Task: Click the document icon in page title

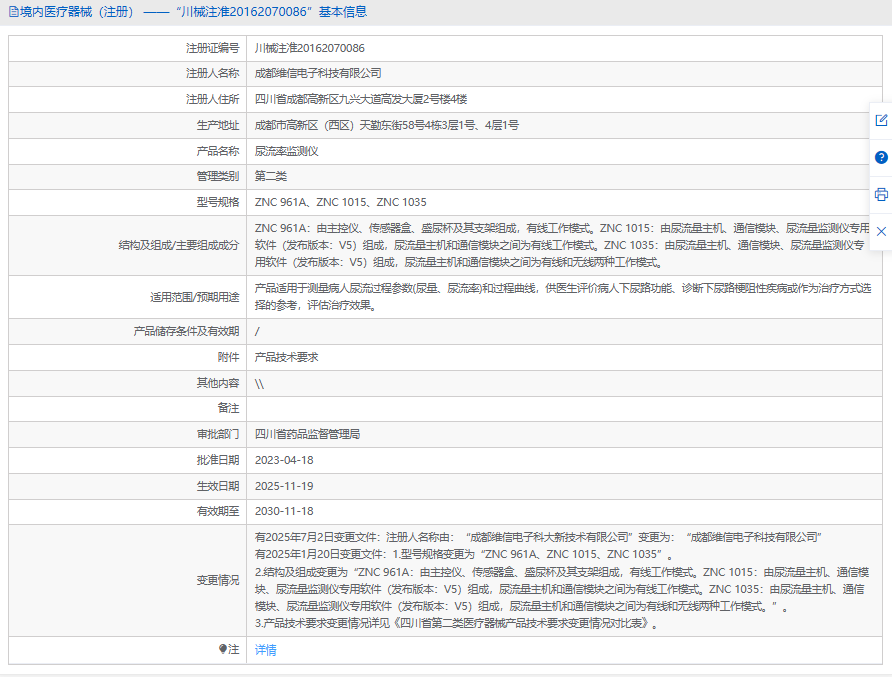Action: [14, 12]
